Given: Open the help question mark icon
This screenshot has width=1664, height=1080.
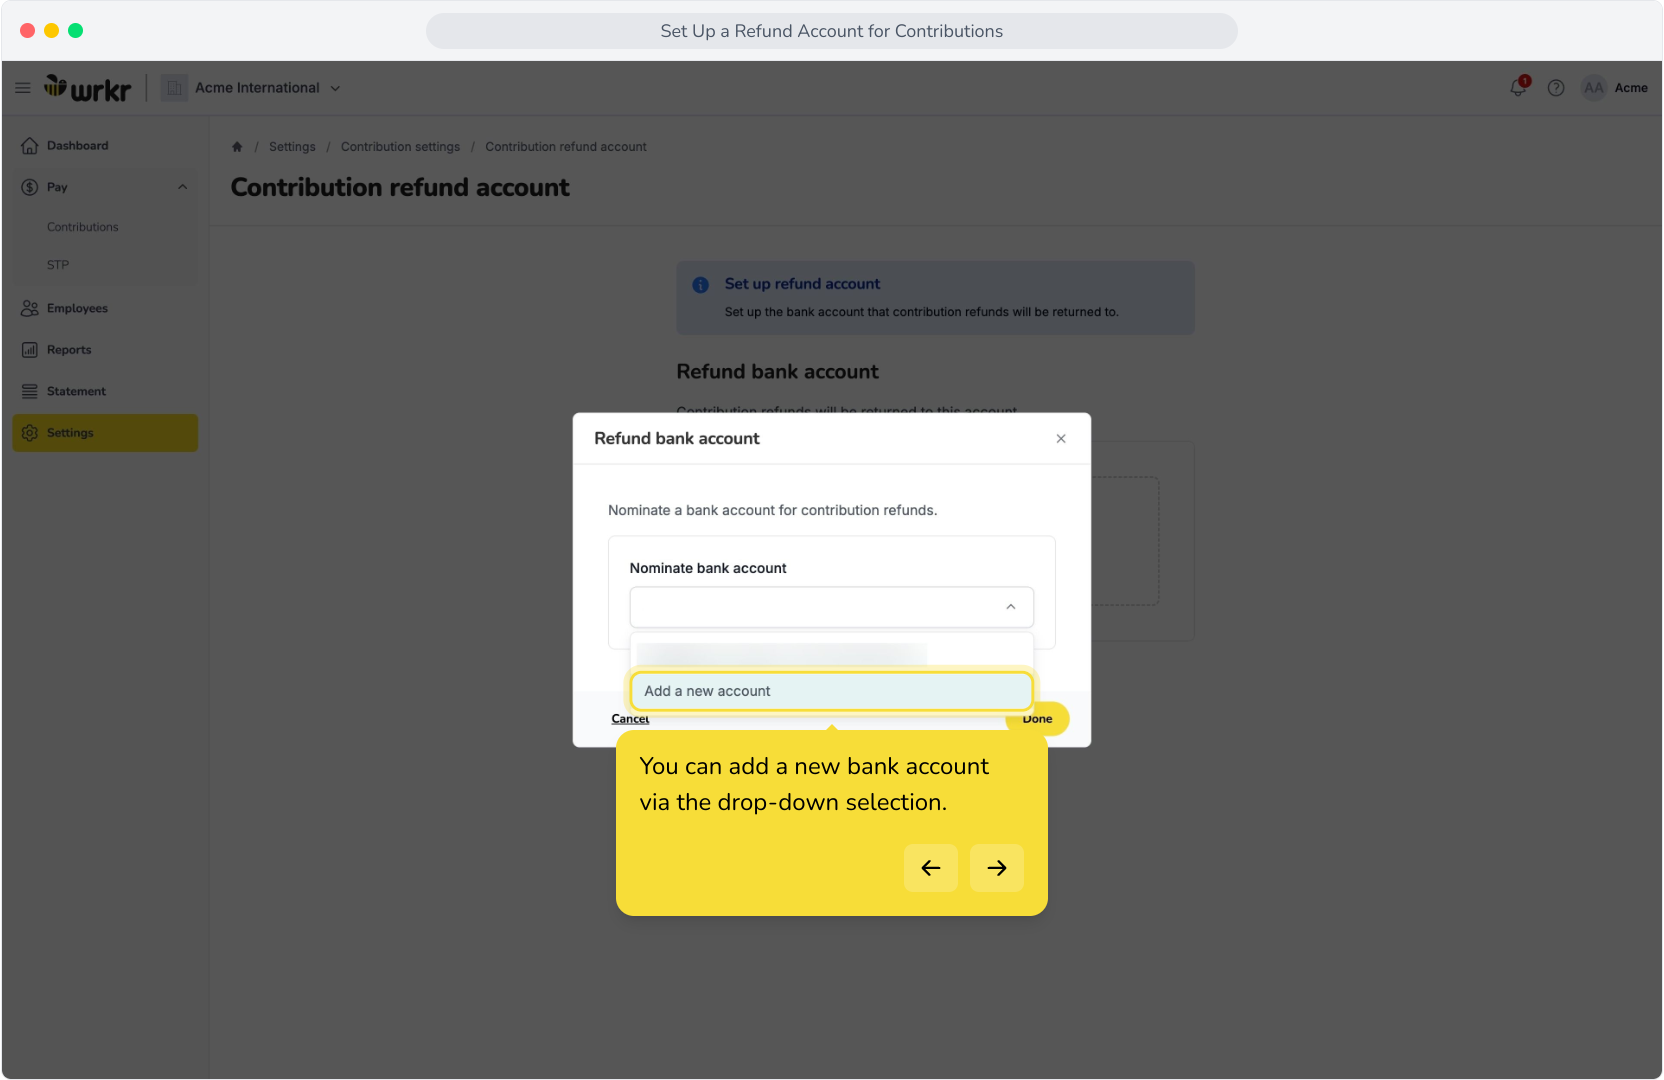Looking at the screenshot, I should 1556,88.
